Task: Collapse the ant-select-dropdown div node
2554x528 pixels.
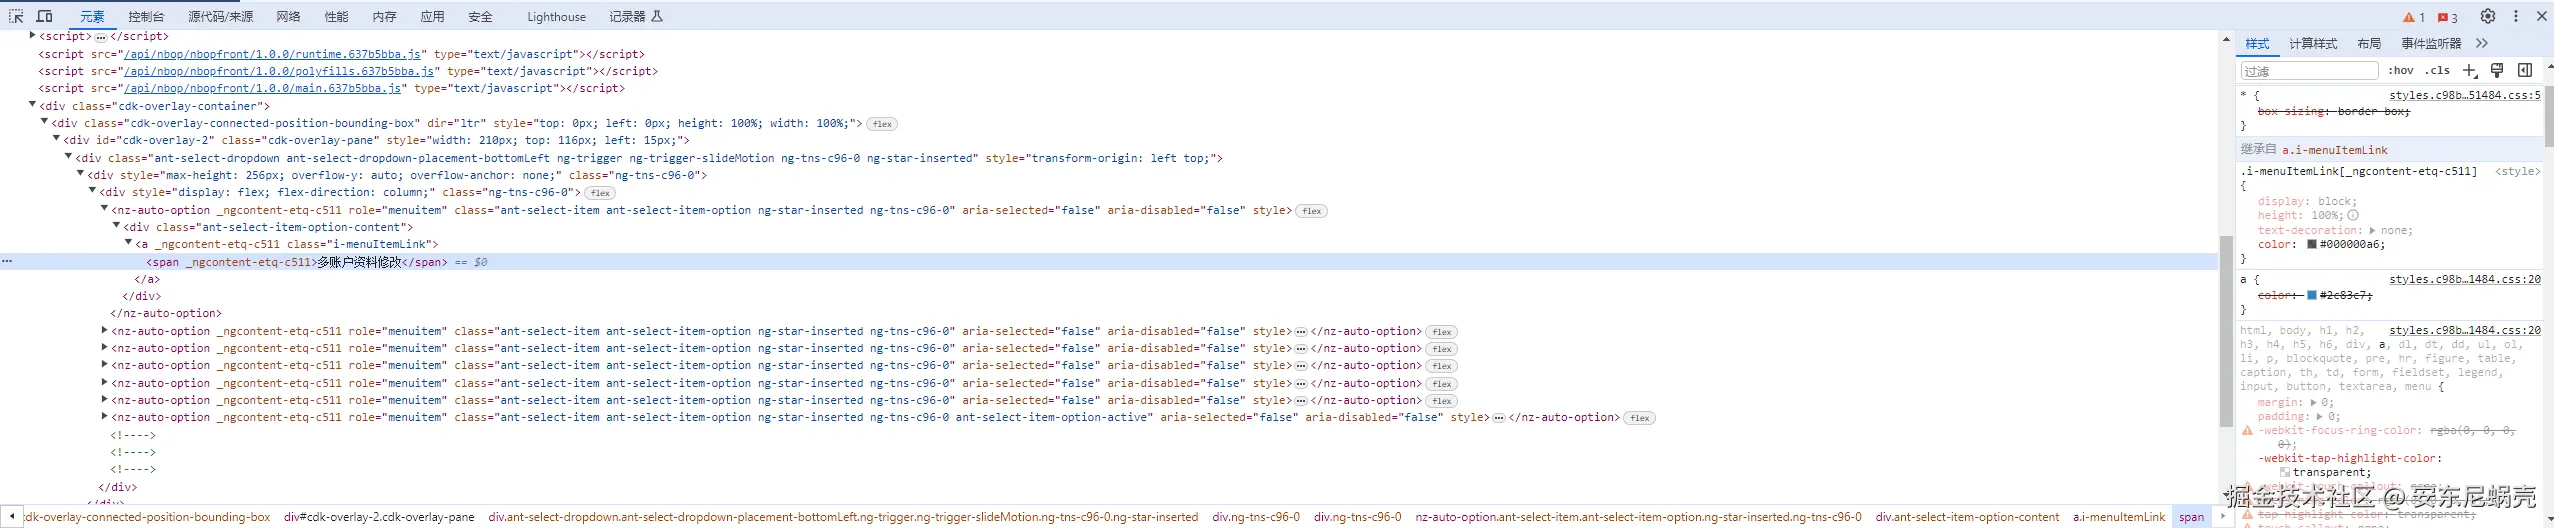Action: (69, 157)
